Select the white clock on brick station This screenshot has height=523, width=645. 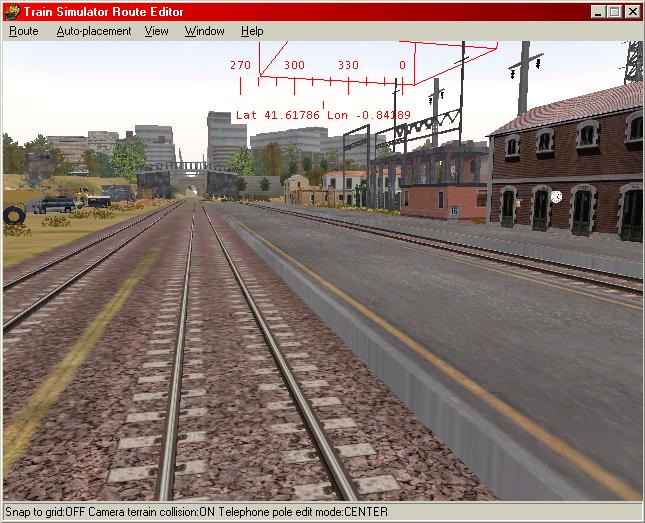(556, 197)
